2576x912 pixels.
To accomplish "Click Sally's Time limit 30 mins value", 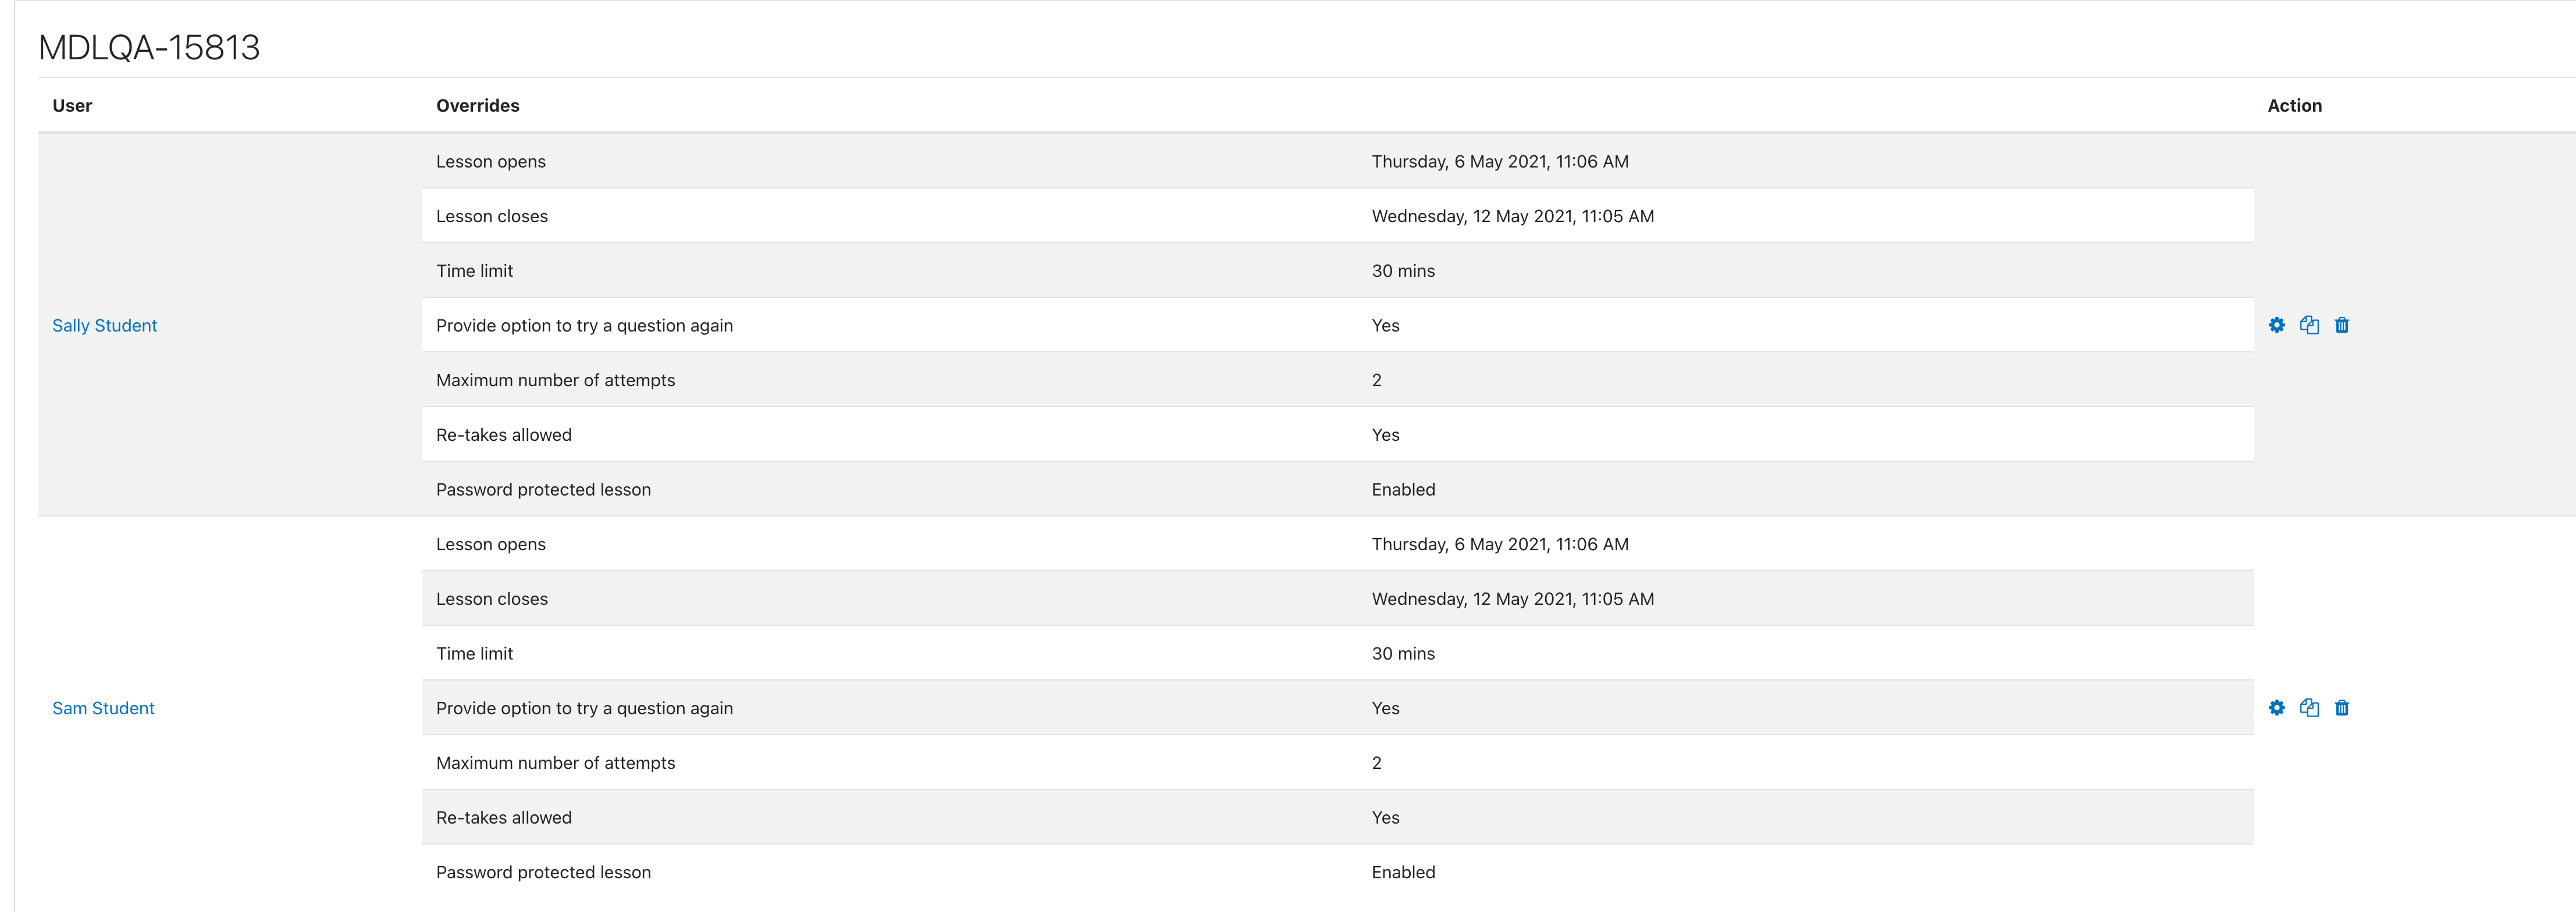I will [x=1403, y=271].
